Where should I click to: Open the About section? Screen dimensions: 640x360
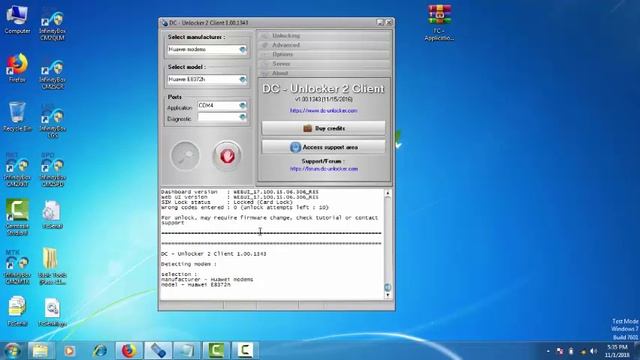tap(324, 73)
